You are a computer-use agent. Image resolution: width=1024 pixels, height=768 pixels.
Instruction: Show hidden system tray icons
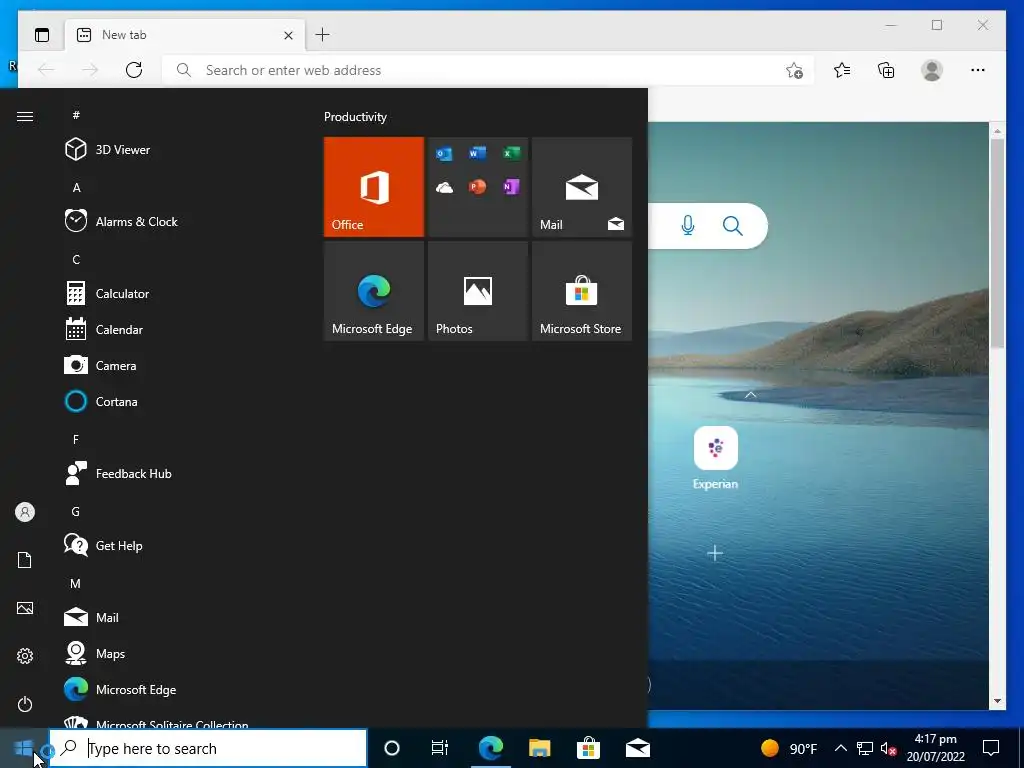(x=840, y=748)
